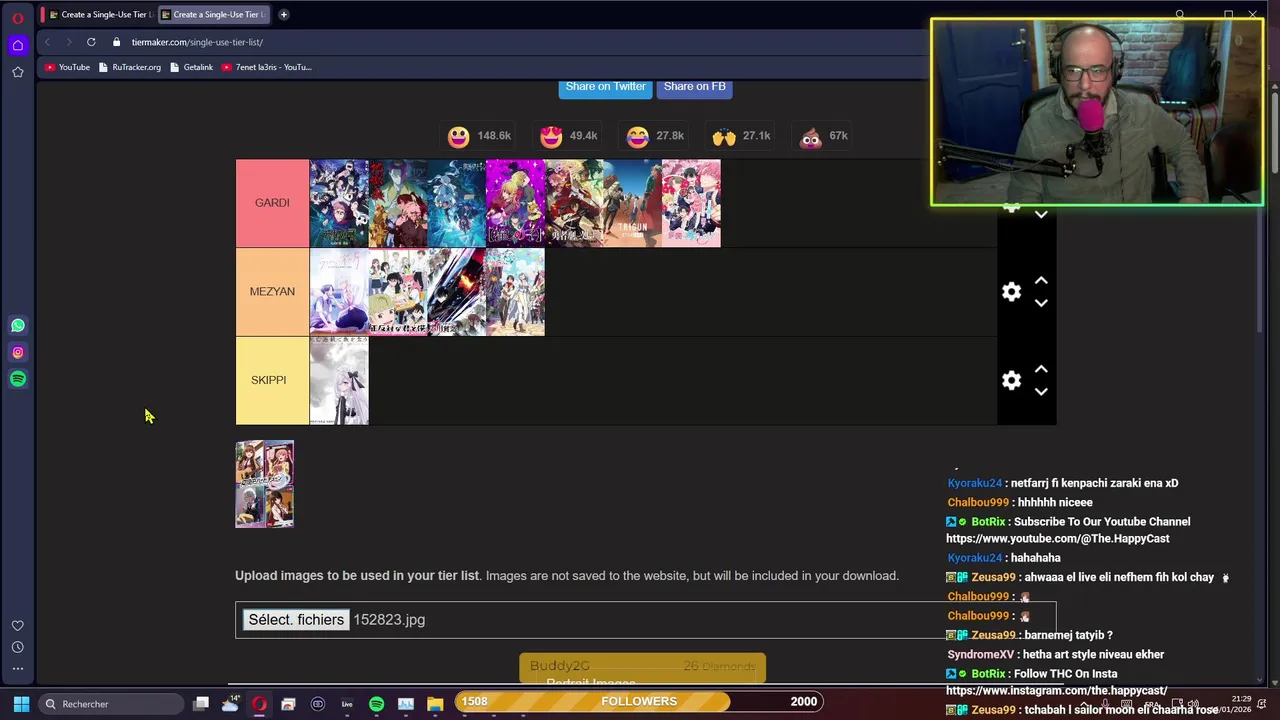The image size is (1280, 720).
Task: Open the Opera sidebar home icon
Action: pos(18,45)
